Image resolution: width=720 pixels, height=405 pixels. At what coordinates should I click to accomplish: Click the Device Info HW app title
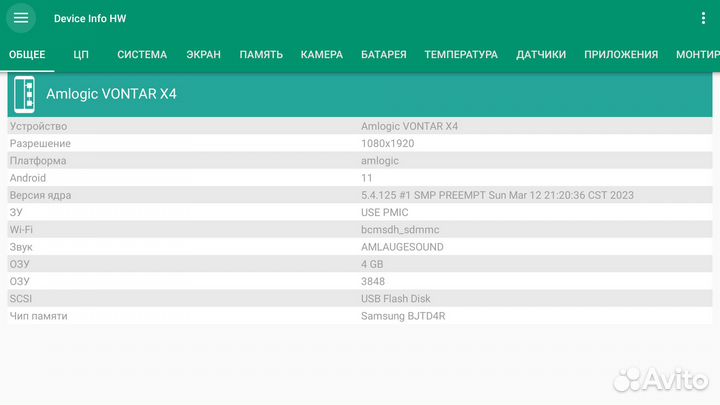pyautogui.click(x=90, y=18)
